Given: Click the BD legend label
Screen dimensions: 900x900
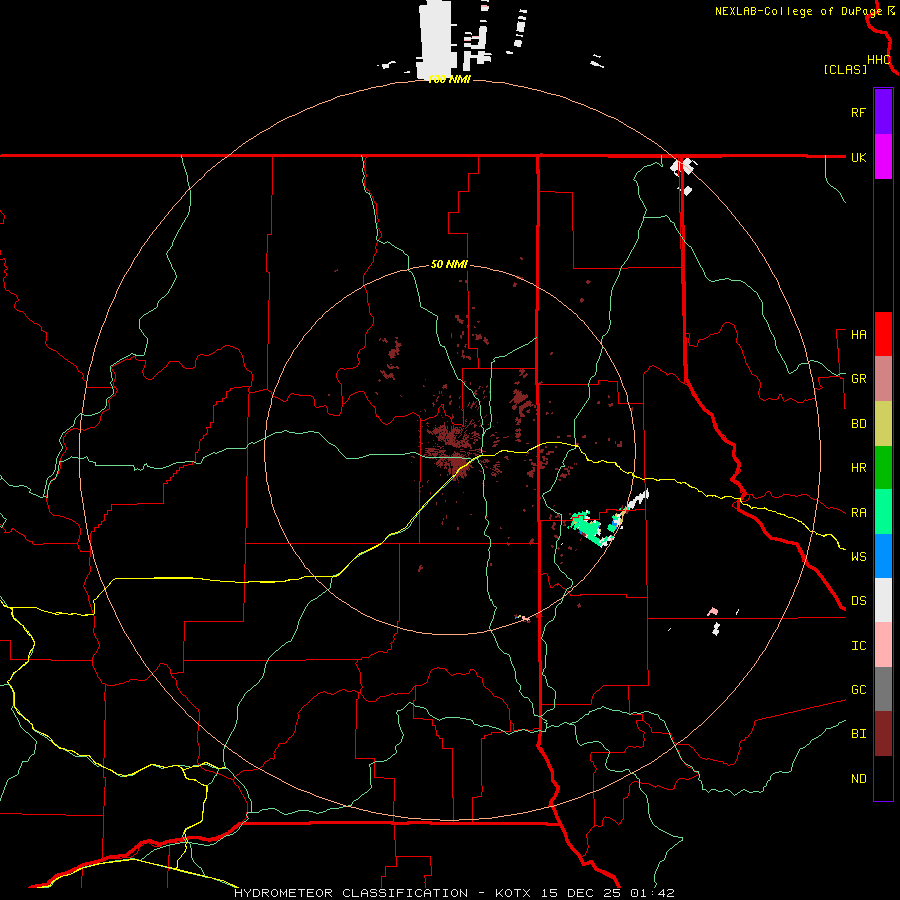Looking at the screenshot, I should 858,424.
